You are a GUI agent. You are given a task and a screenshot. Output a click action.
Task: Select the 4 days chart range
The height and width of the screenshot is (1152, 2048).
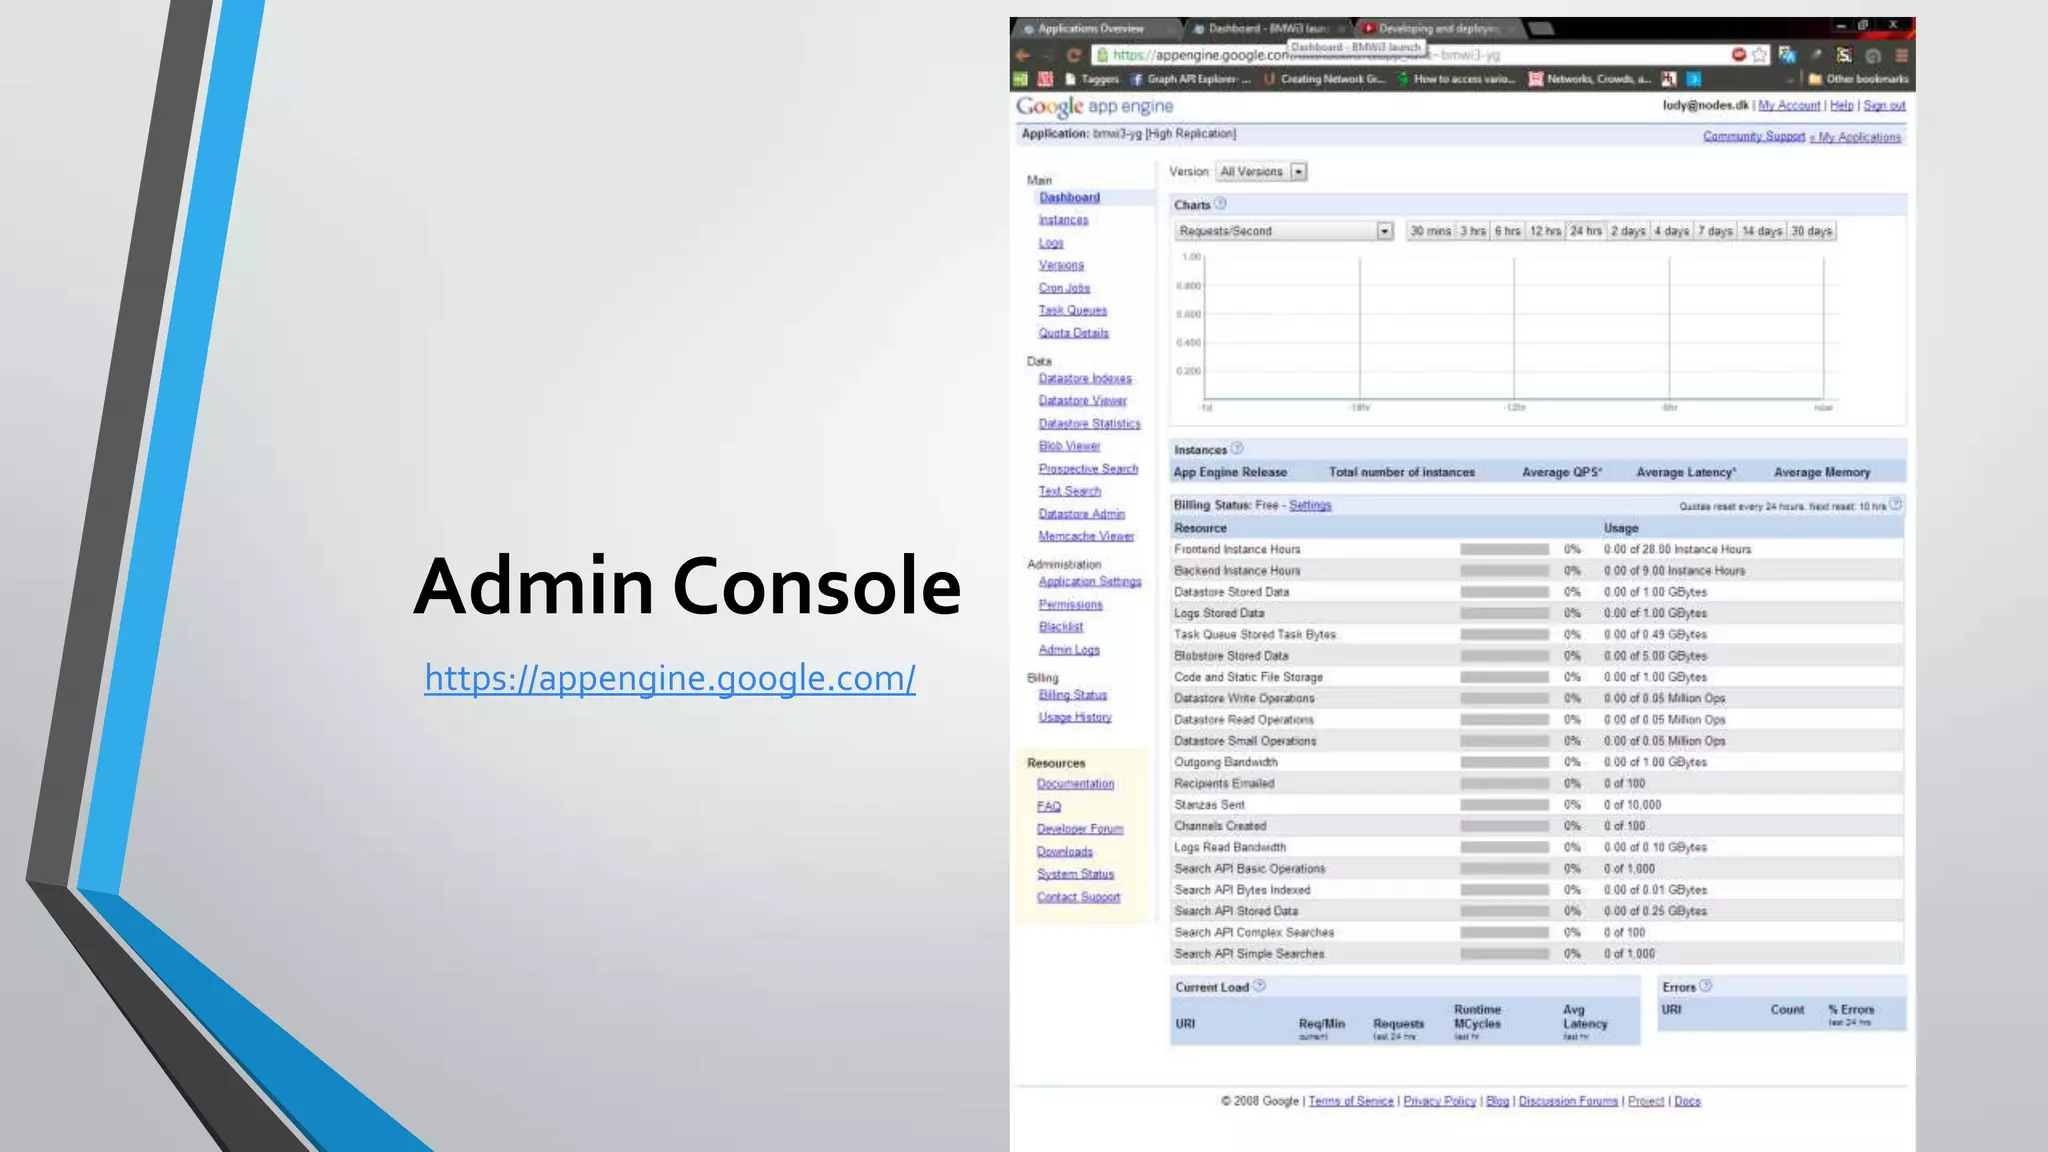[x=1672, y=231]
